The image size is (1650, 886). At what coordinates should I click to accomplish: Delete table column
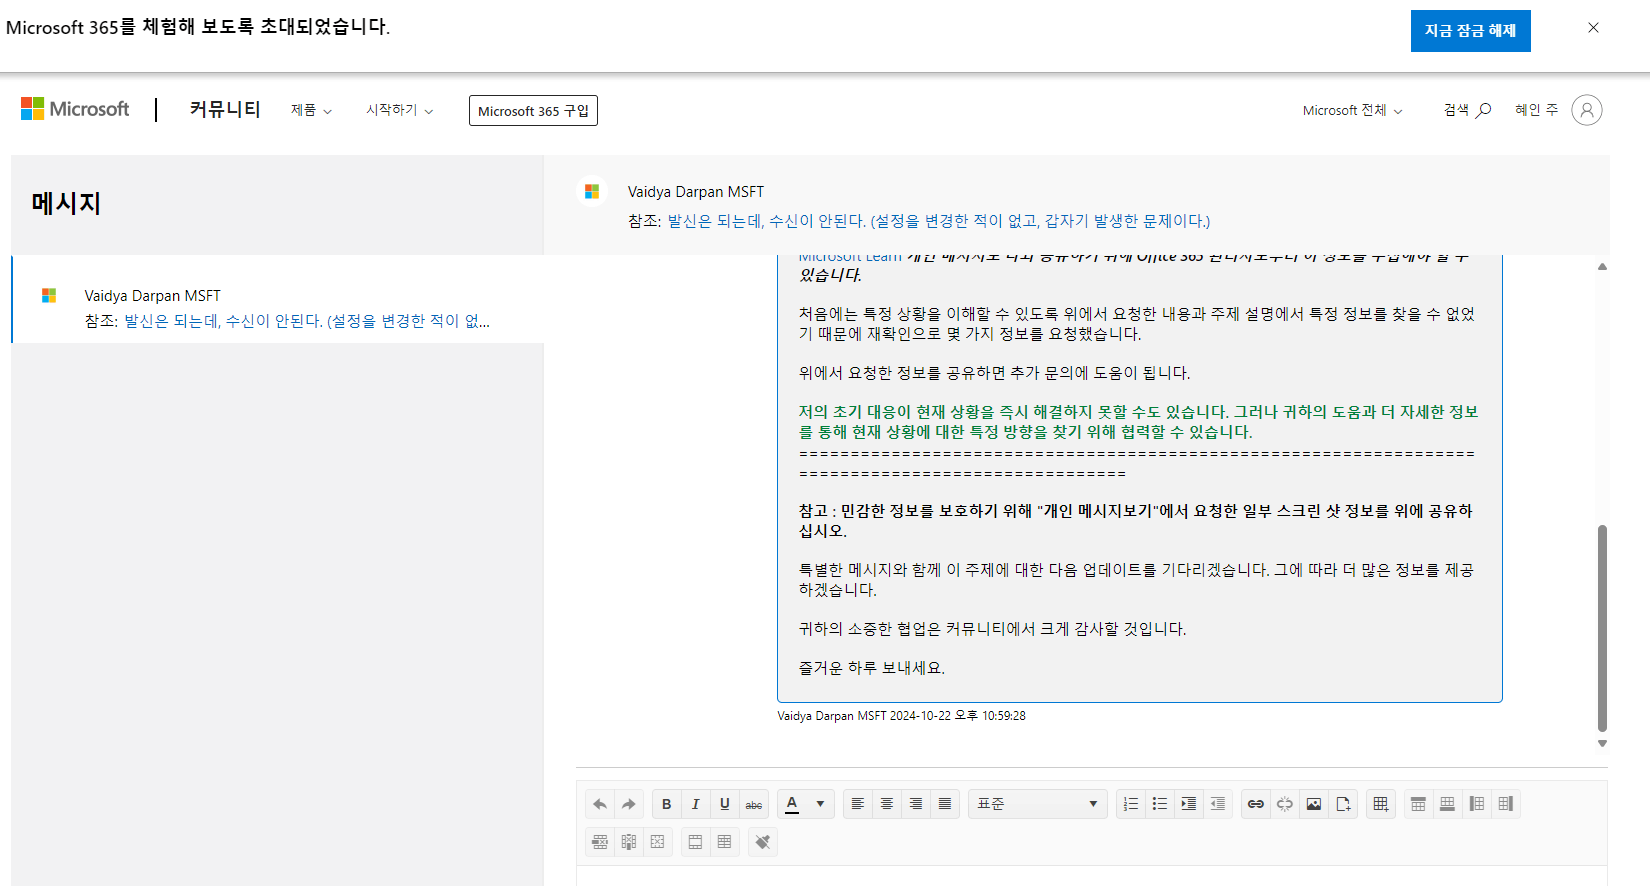[x=629, y=842]
